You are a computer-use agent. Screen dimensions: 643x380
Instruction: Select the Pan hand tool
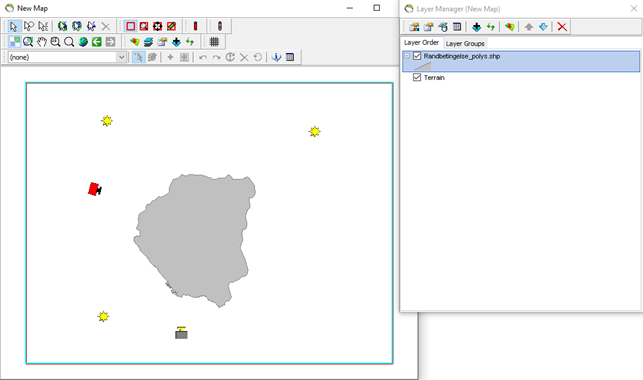coord(42,42)
